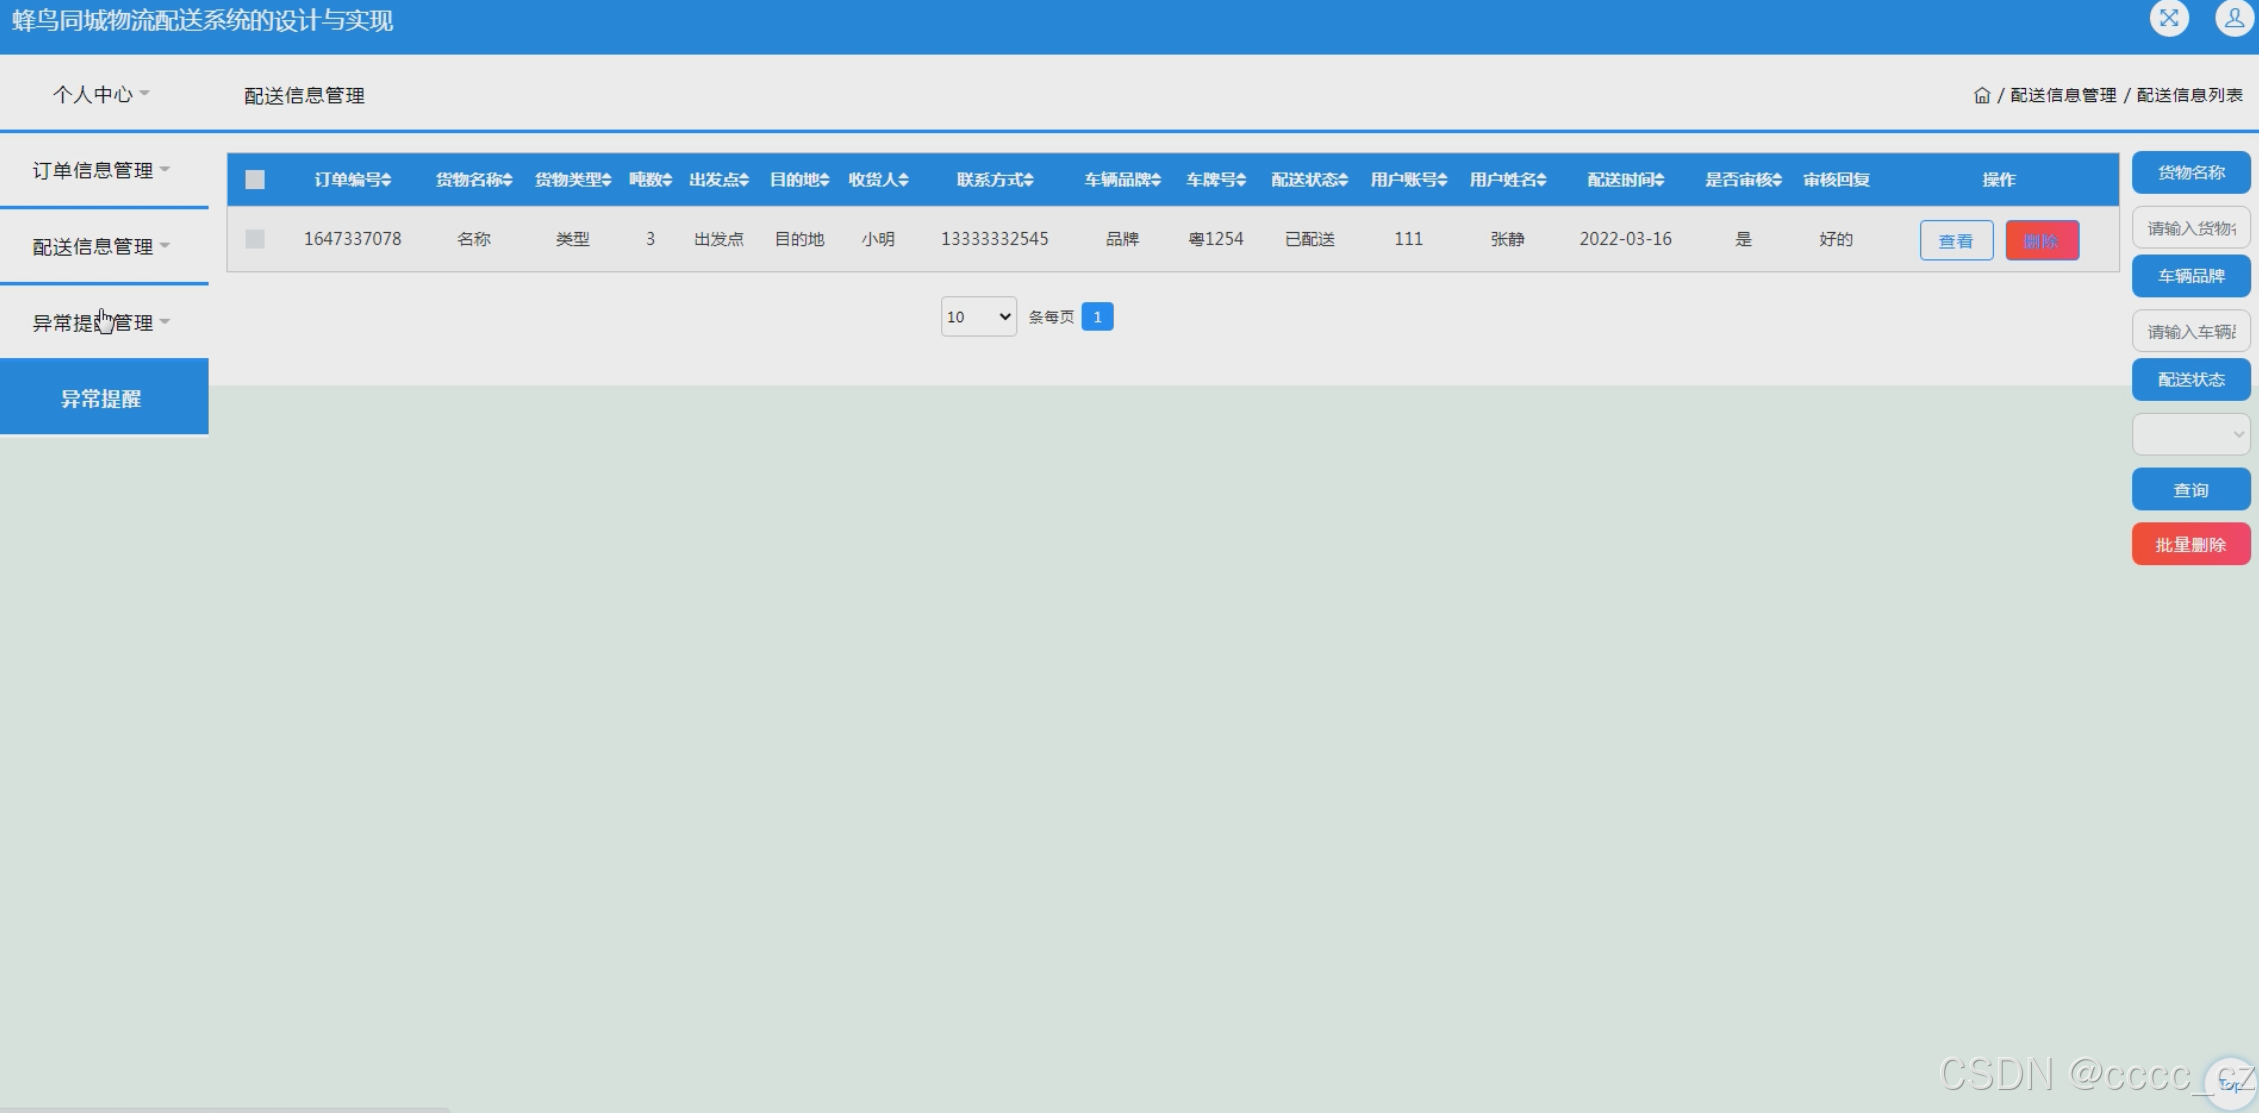This screenshot has height=1113, width=2259.
Task: Sort table by 订单编号 column arrows
Action: pos(386,180)
